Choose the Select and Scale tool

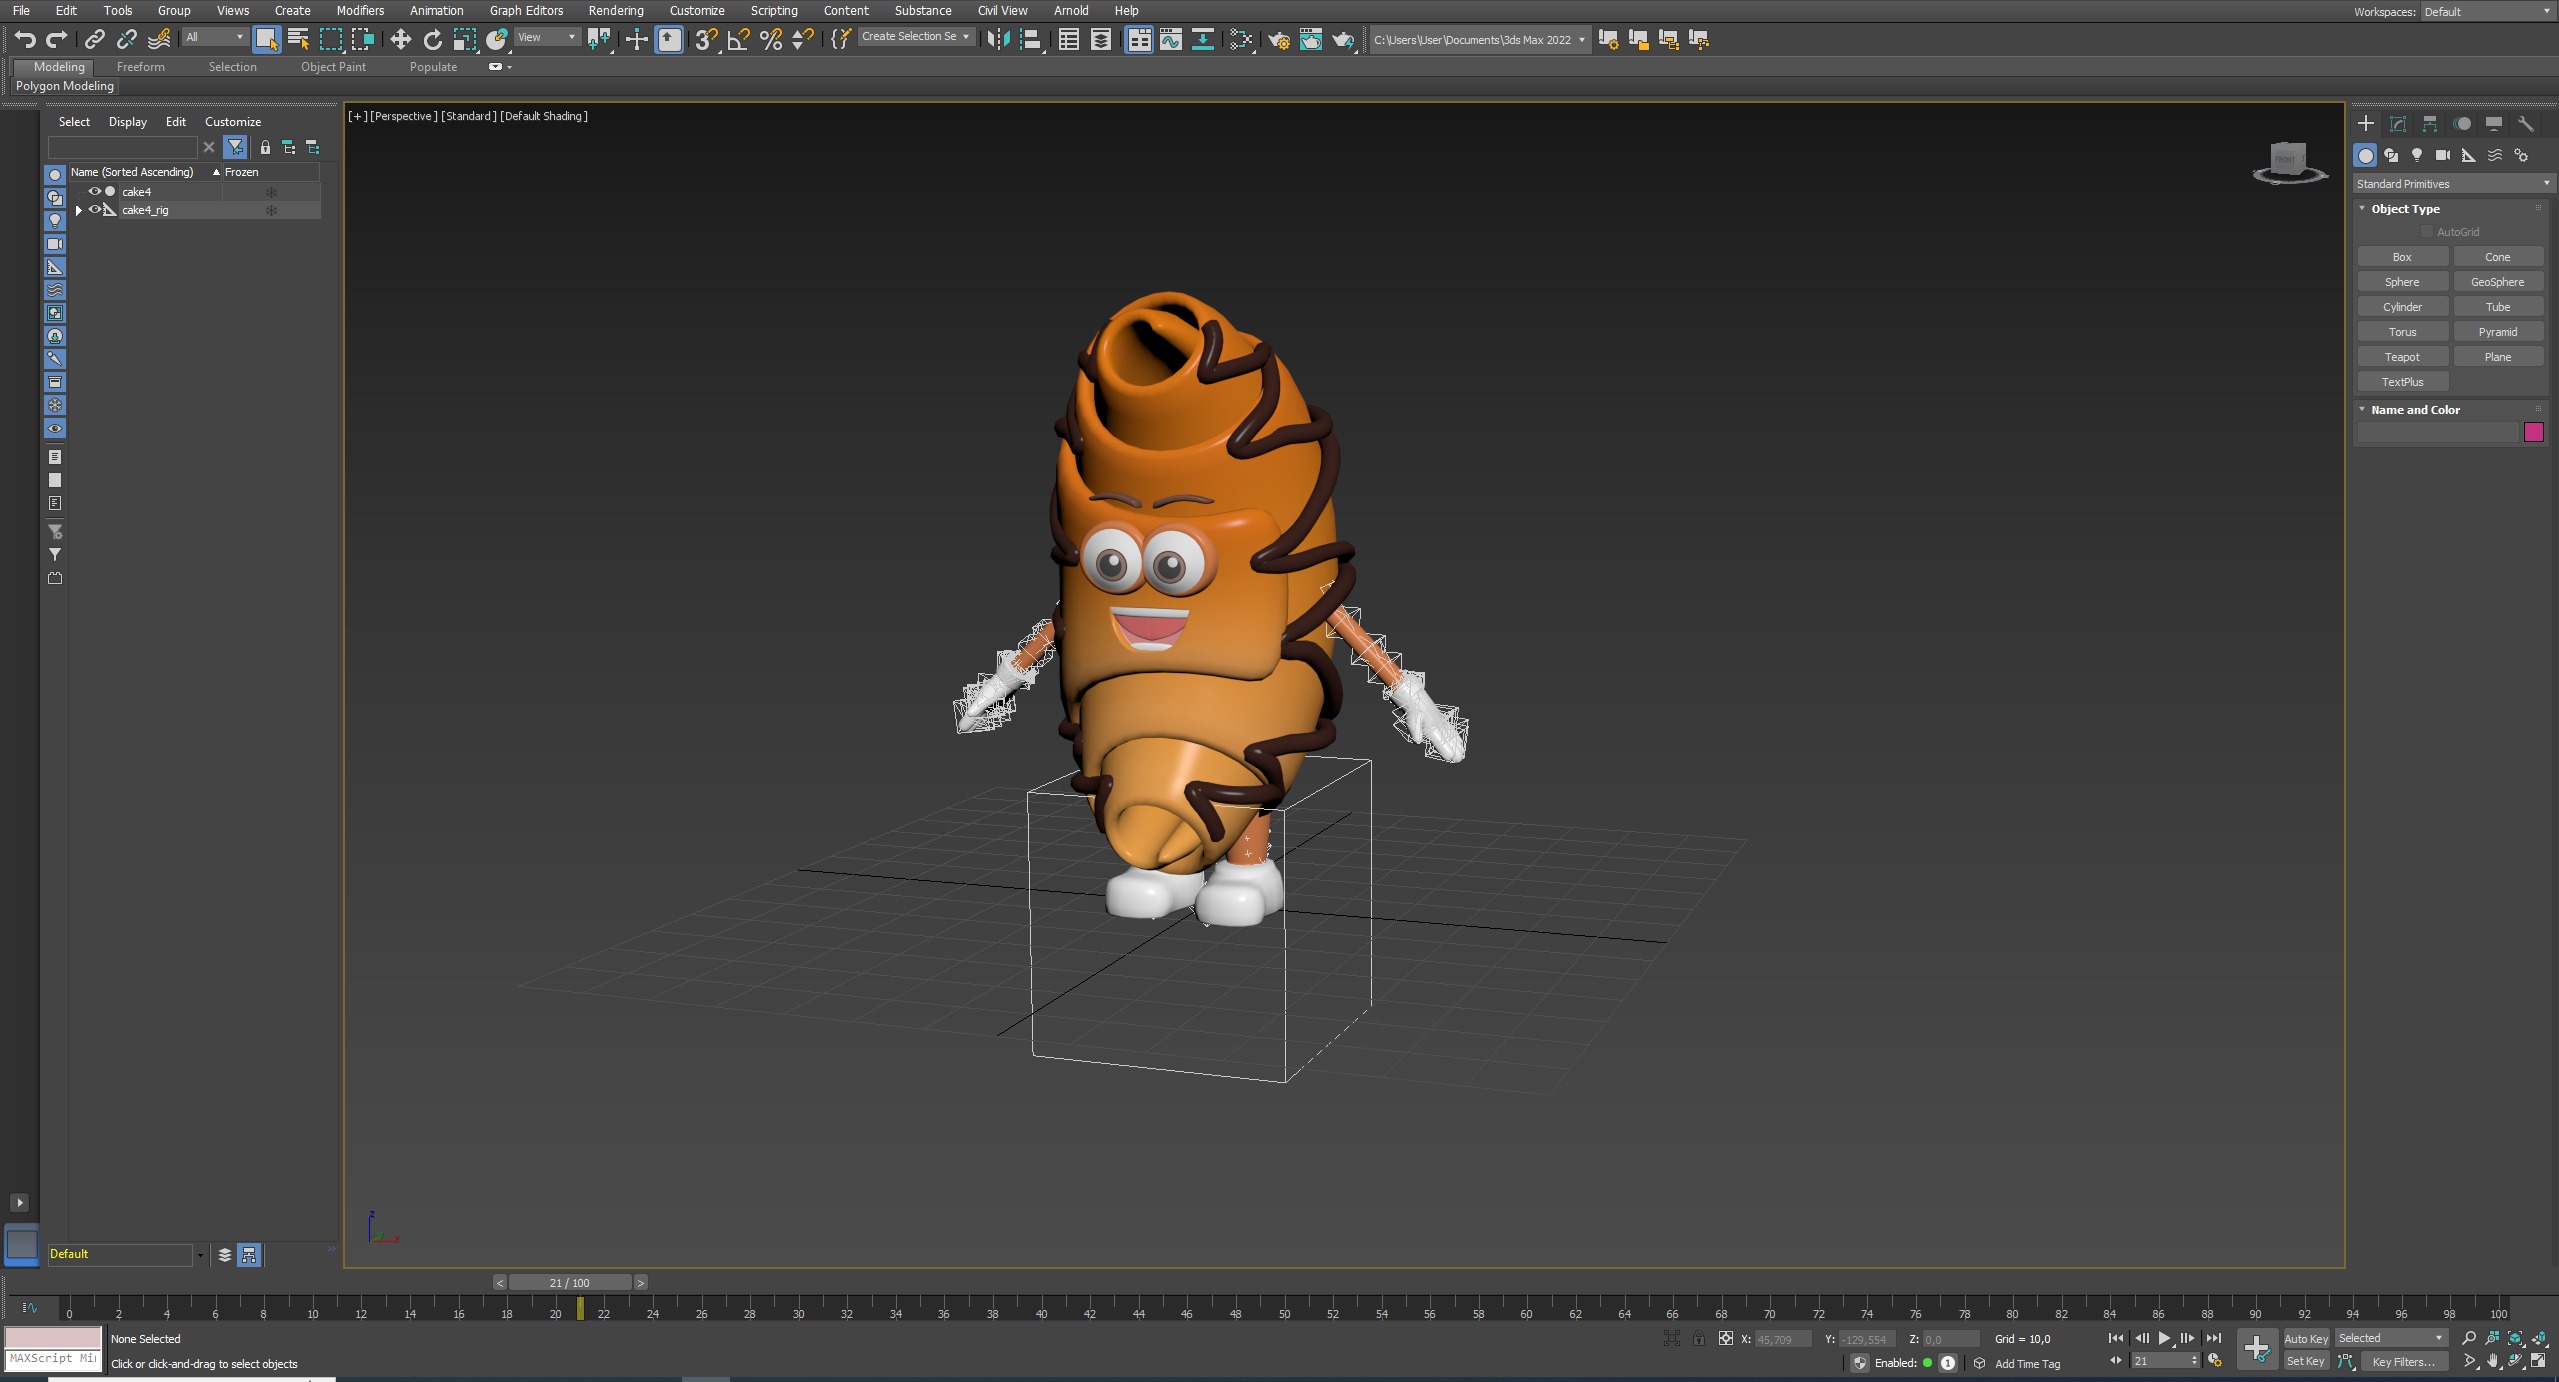(x=465, y=39)
